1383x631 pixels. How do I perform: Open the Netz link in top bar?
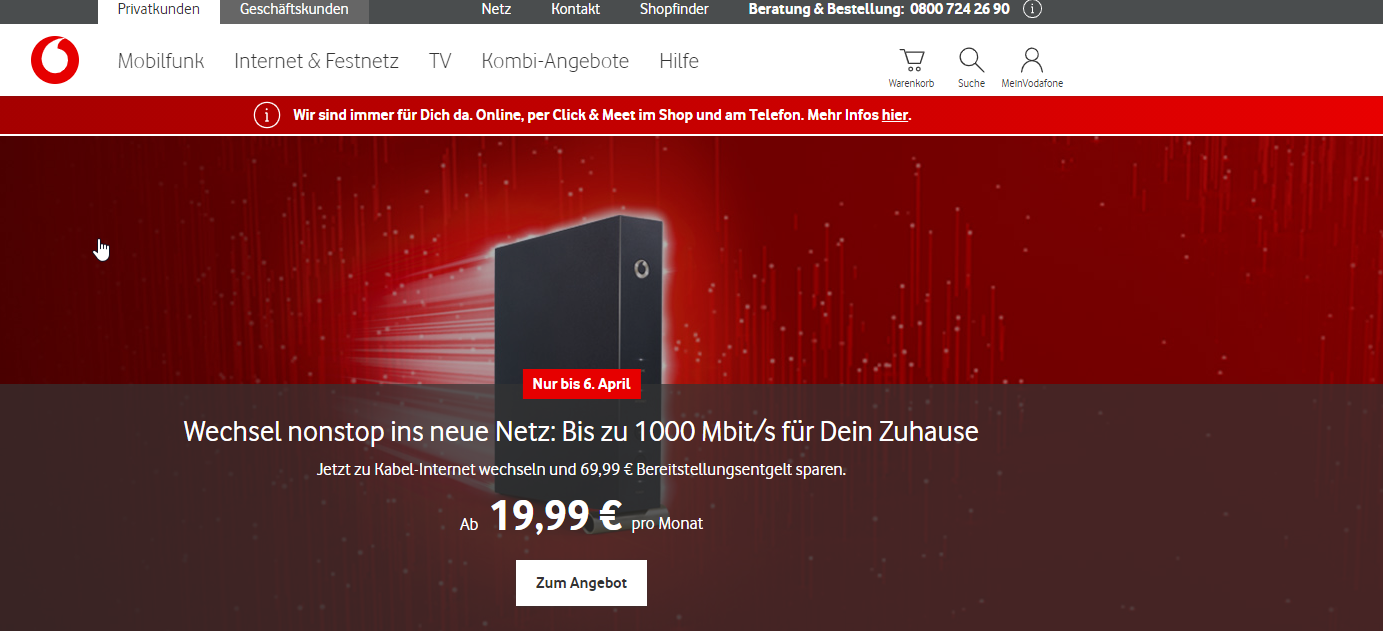[x=496, y=9]
